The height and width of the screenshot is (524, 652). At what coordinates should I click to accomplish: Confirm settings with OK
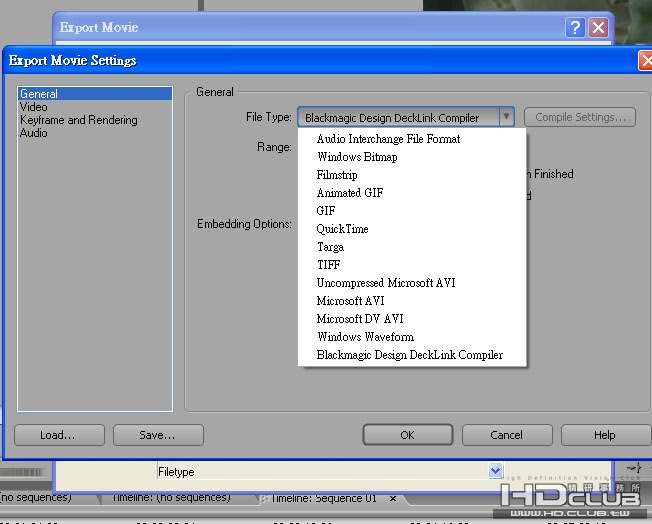click(408, 435)
